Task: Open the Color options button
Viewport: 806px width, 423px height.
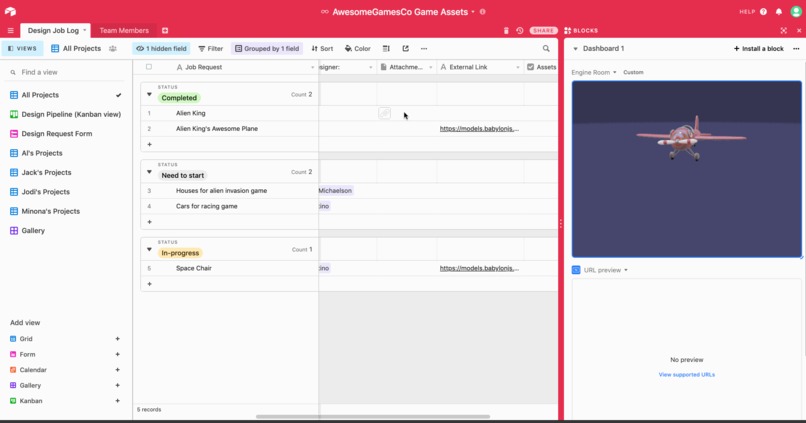Action: pyautogui.click(x=357, y=48)
